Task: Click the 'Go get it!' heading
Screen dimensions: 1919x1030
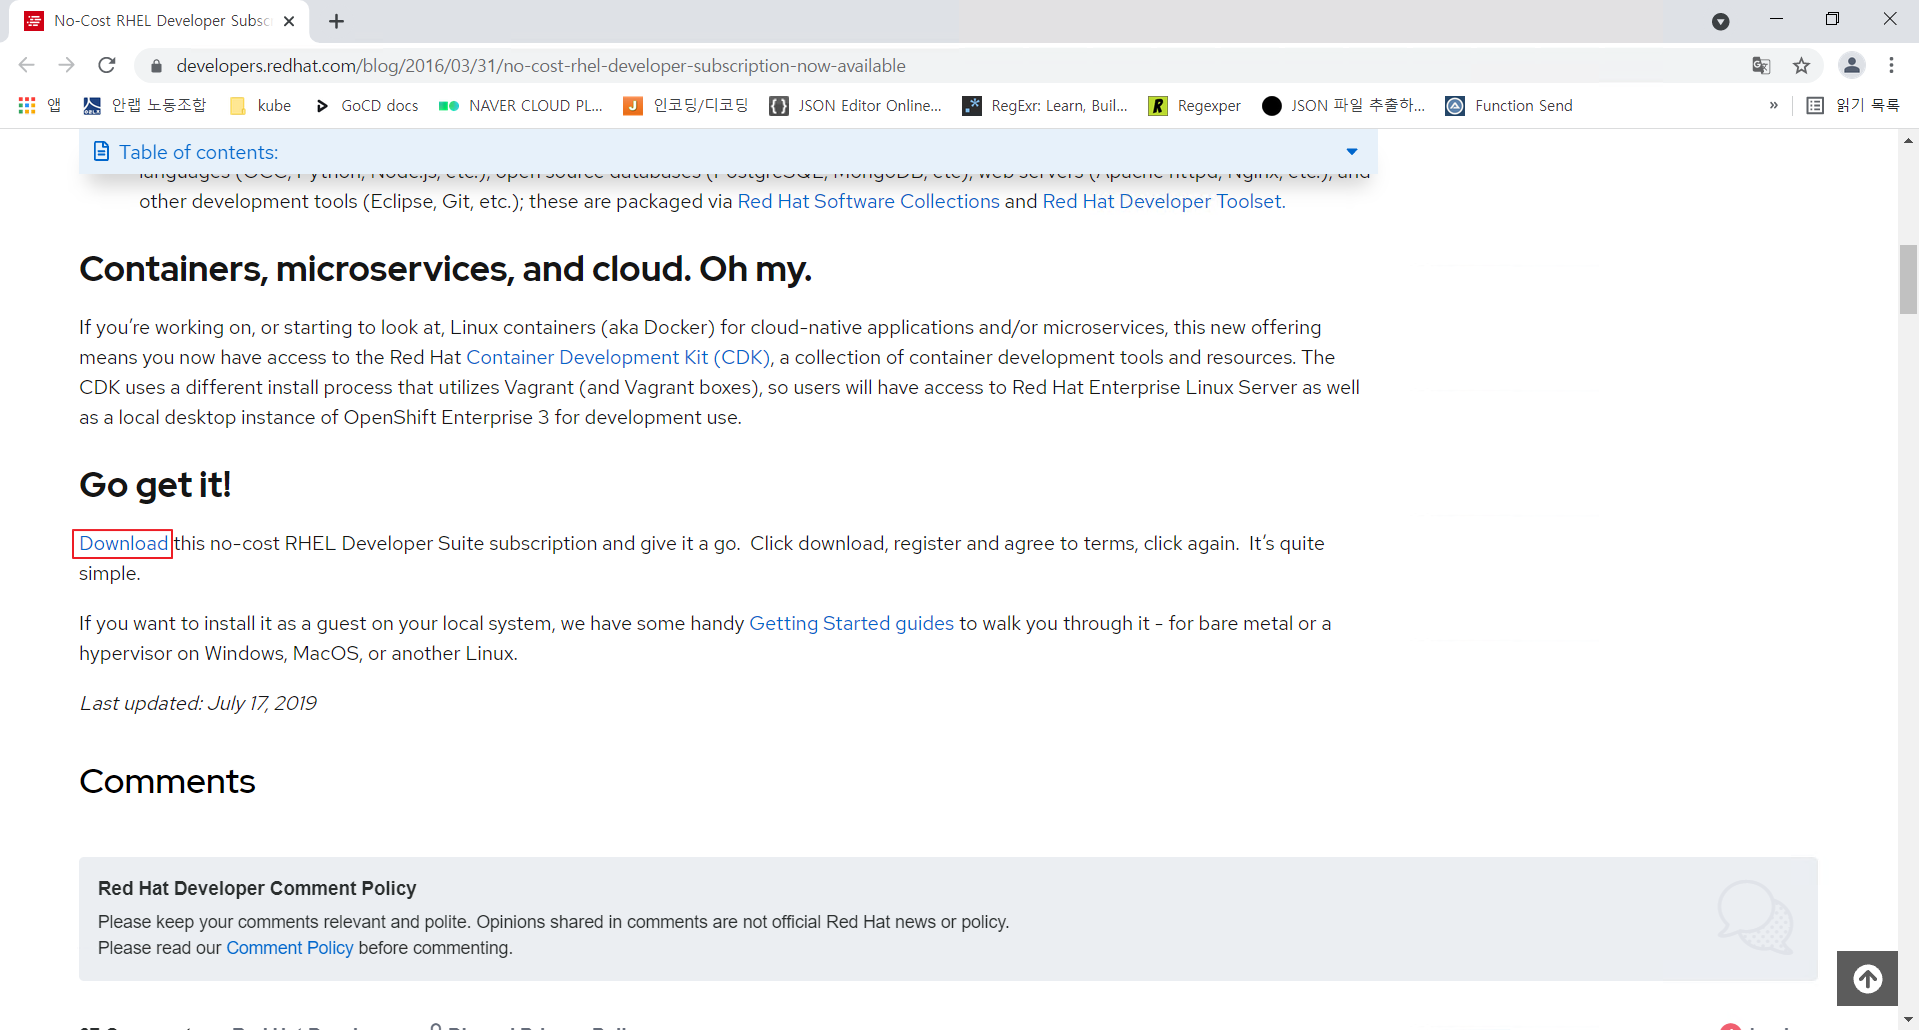Action: tap(155, 485)
